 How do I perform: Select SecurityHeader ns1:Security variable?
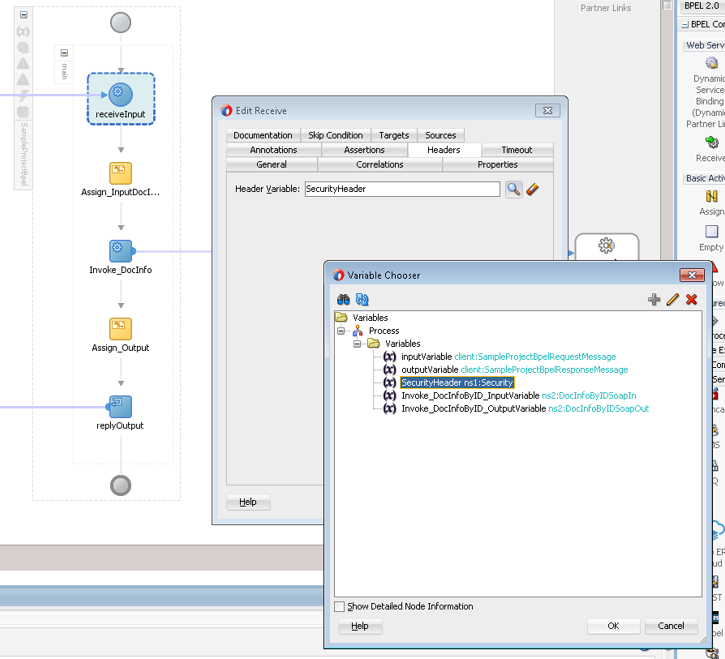pyautogui.click(x=457, y=382)
